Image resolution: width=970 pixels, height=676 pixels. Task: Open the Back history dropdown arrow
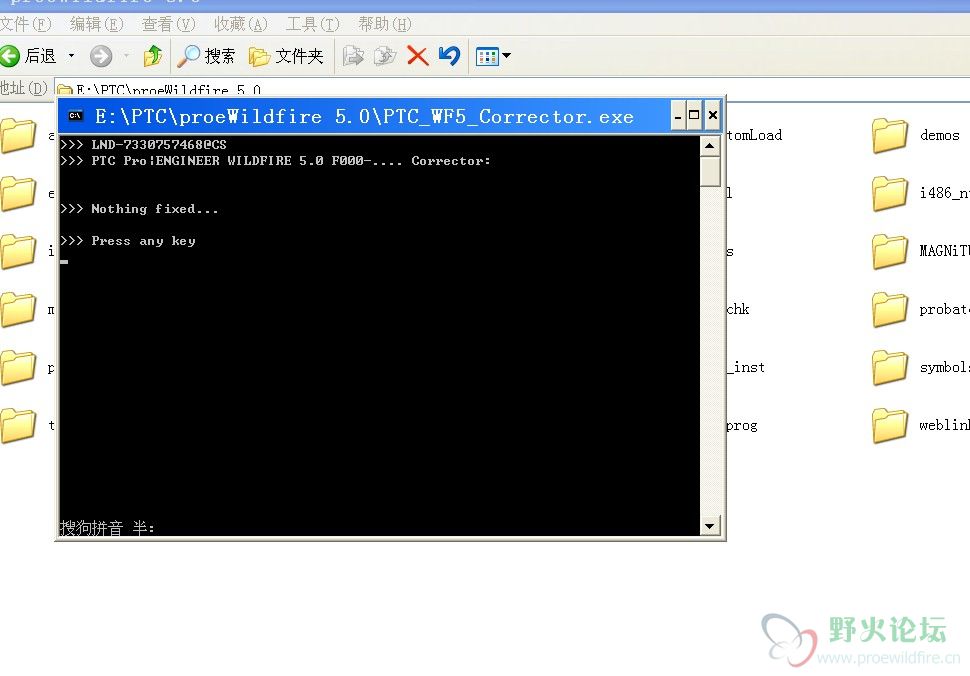click(71, 56)
